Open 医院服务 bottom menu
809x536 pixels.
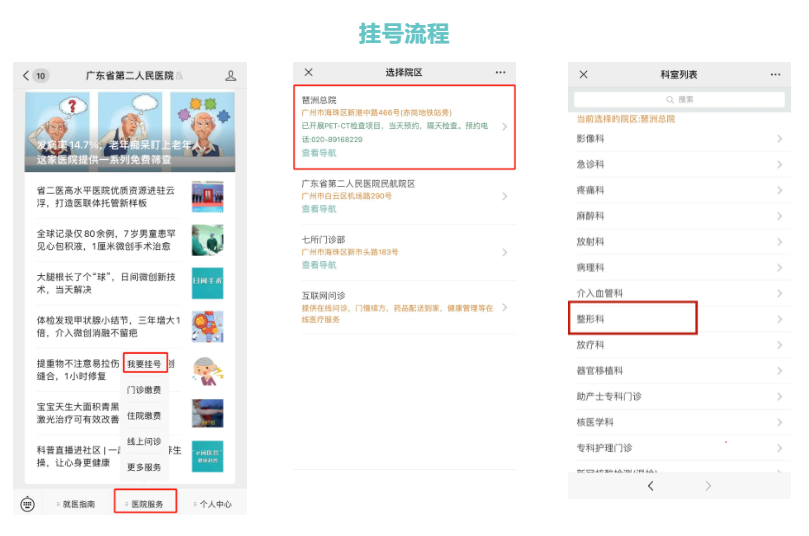[145, 501]
